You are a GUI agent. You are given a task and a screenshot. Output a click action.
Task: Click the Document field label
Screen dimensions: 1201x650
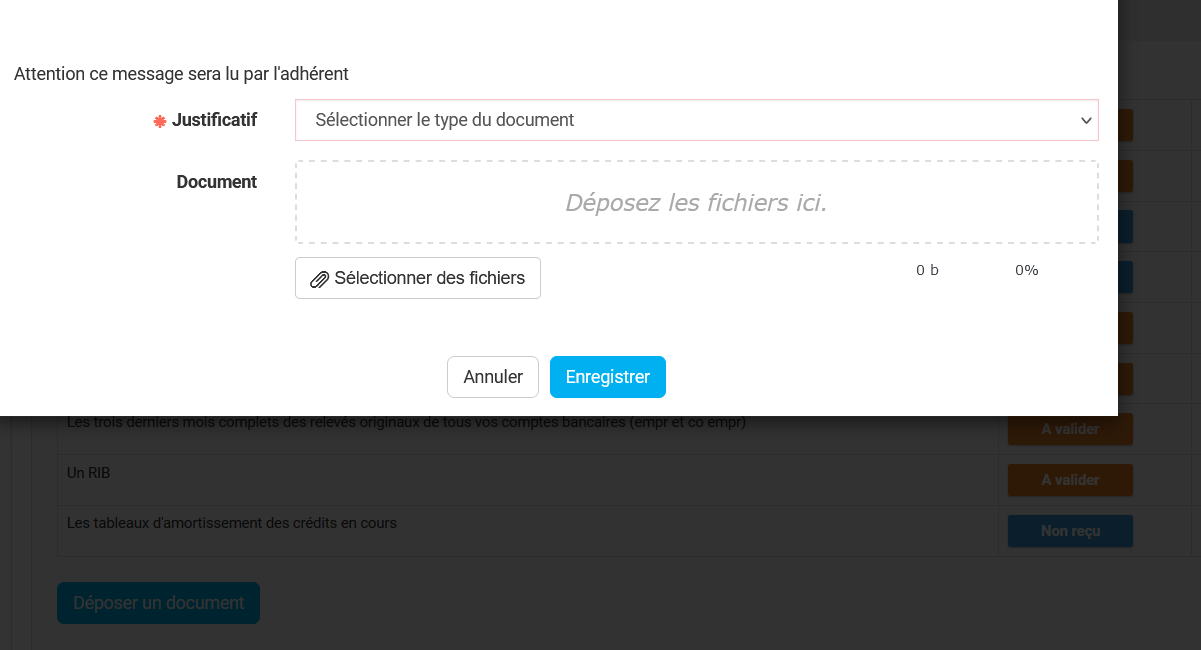click(x=217, y=182)
